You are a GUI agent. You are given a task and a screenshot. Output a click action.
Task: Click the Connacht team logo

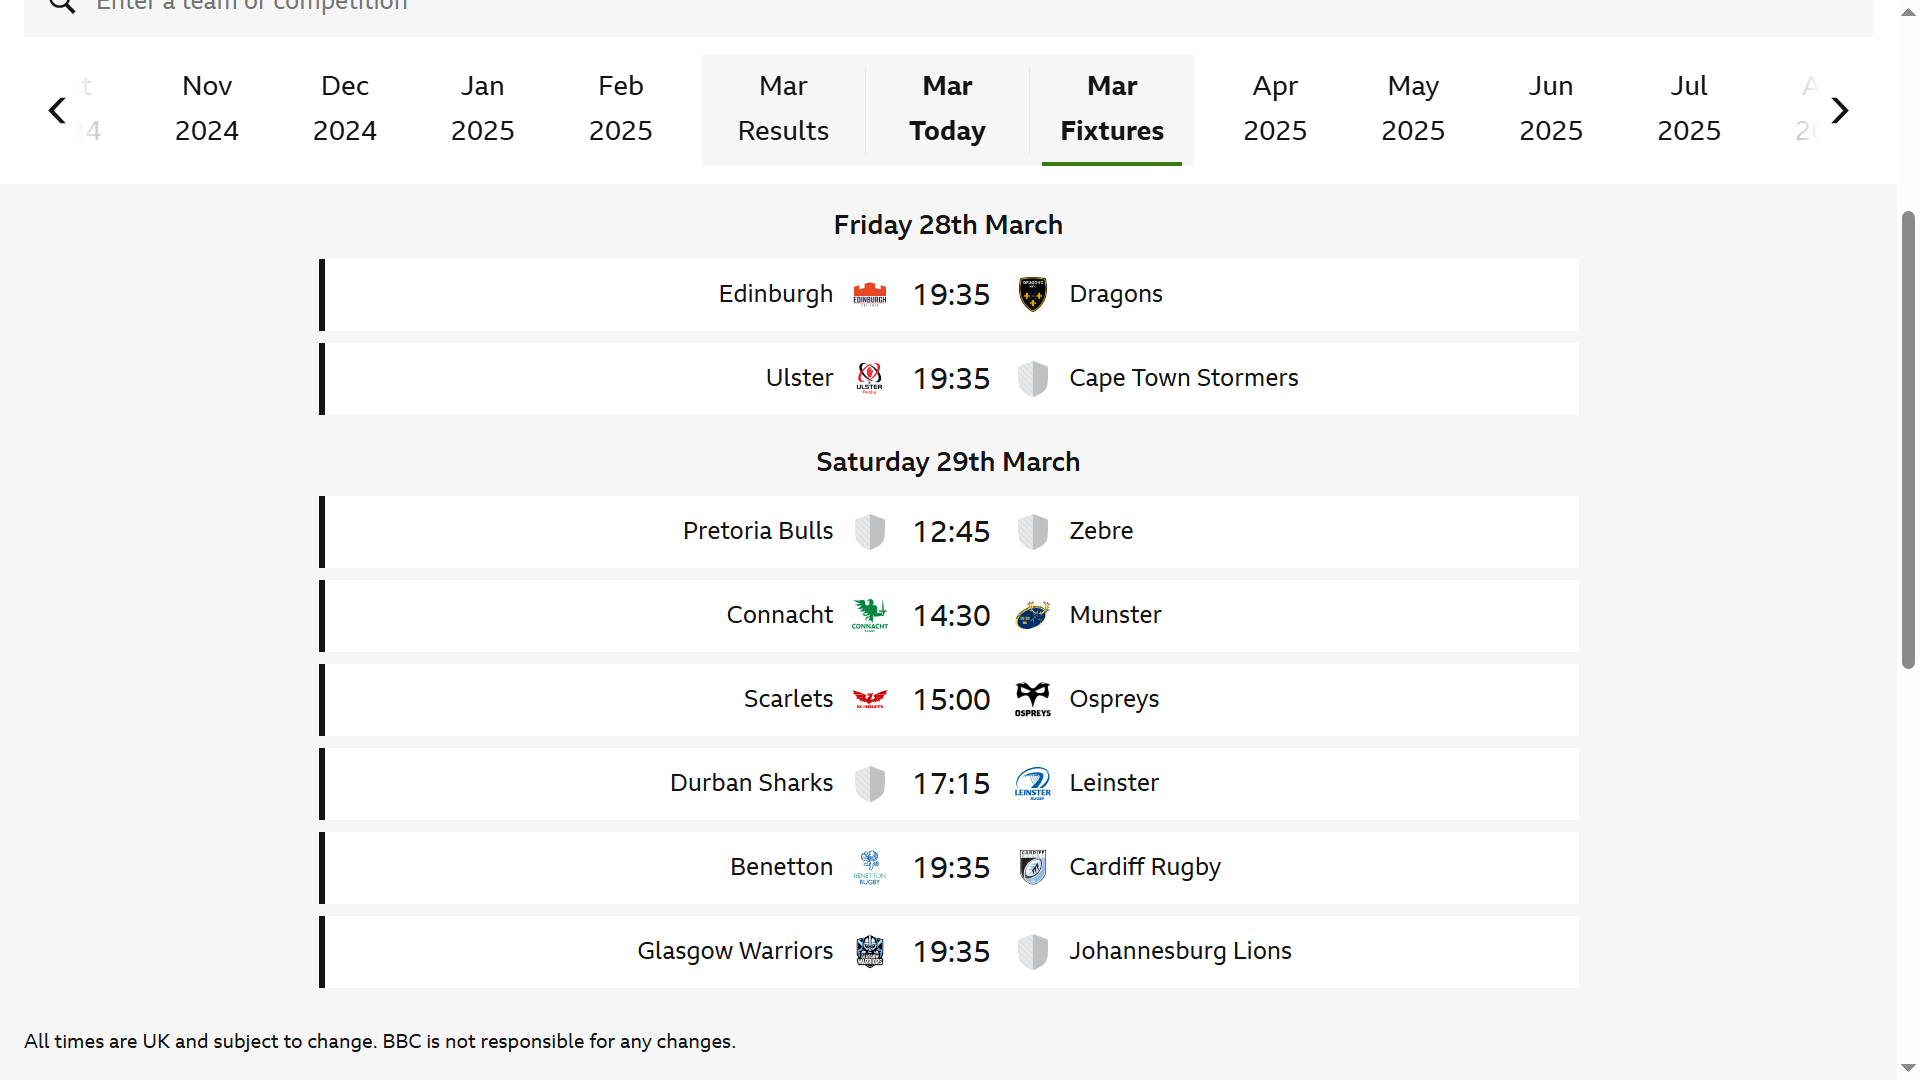coord(869,615)
